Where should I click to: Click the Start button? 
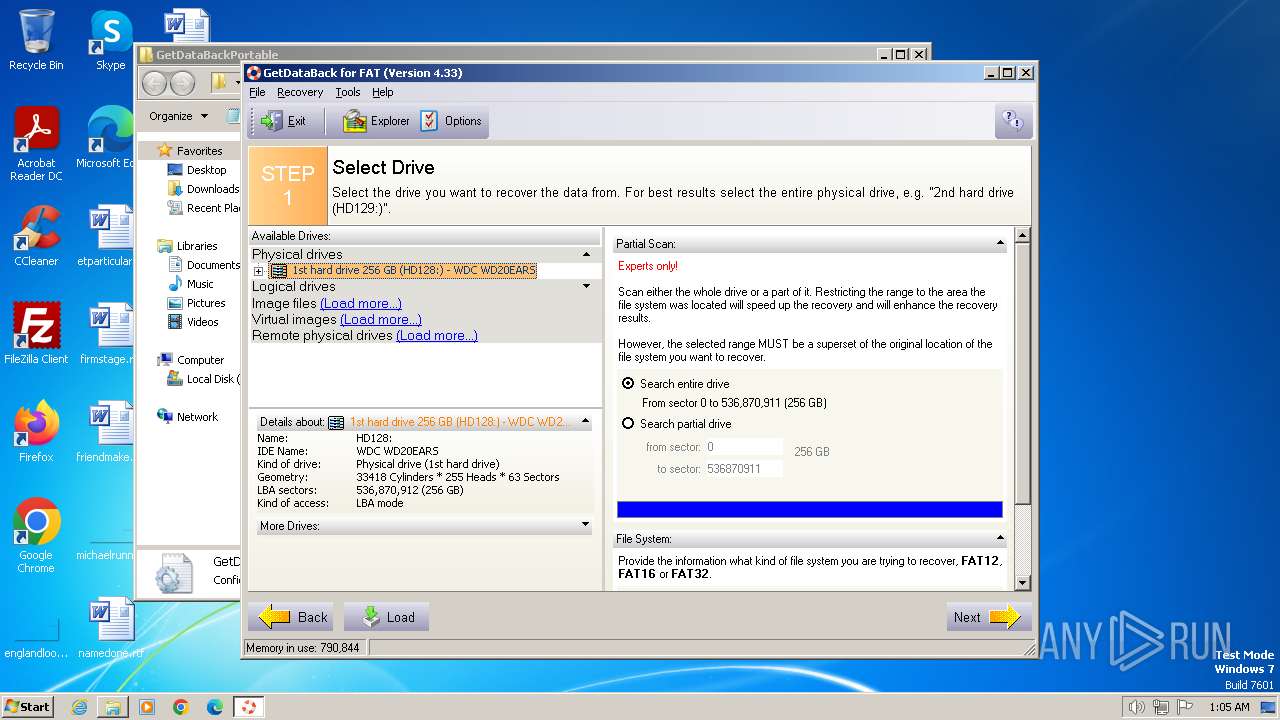click(28, 706)
